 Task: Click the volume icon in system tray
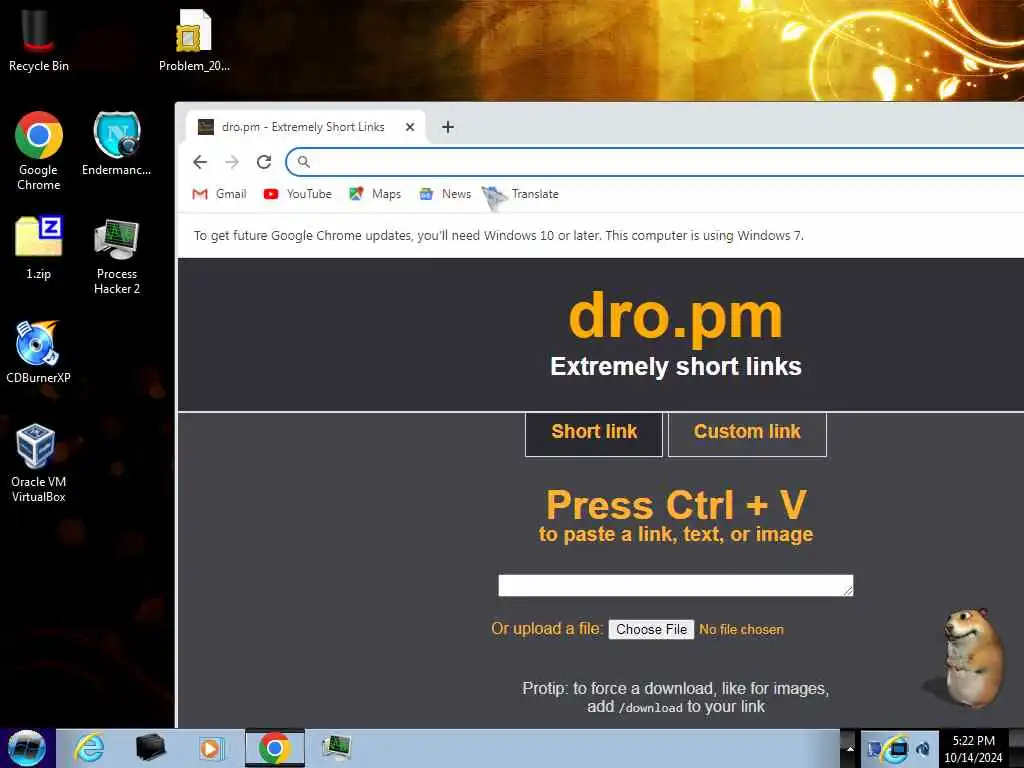coord(923,749)
